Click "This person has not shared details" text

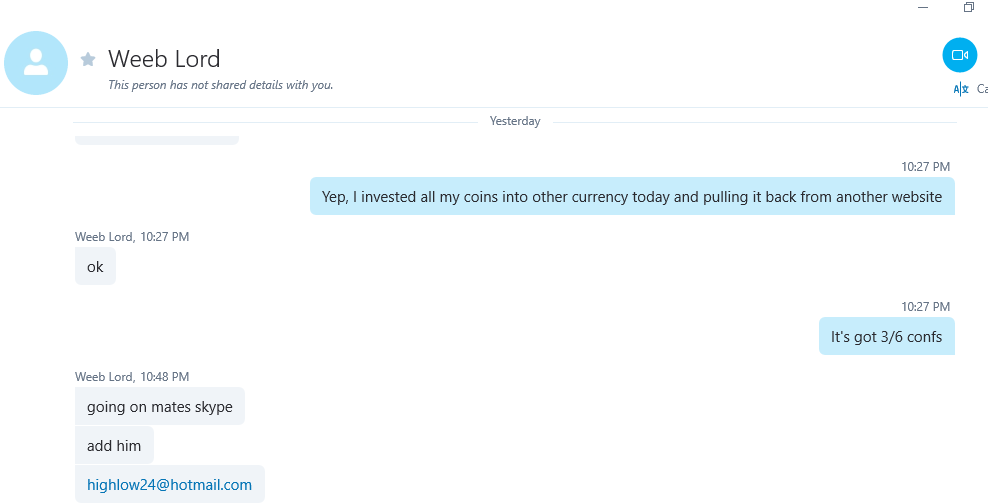click(x=221, y=84)
